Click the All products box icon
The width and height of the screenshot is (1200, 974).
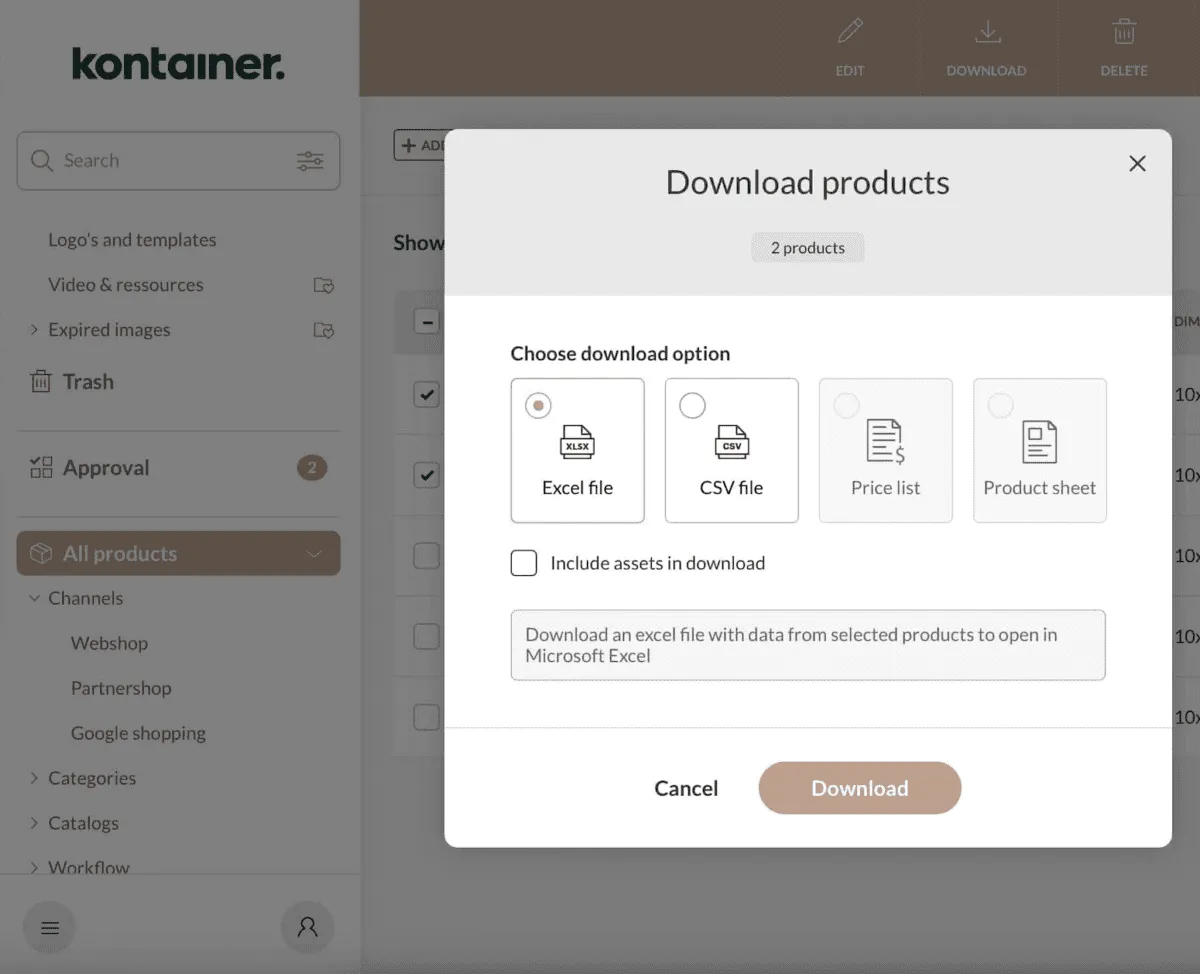pyautogui.click(x=41, y=553)
